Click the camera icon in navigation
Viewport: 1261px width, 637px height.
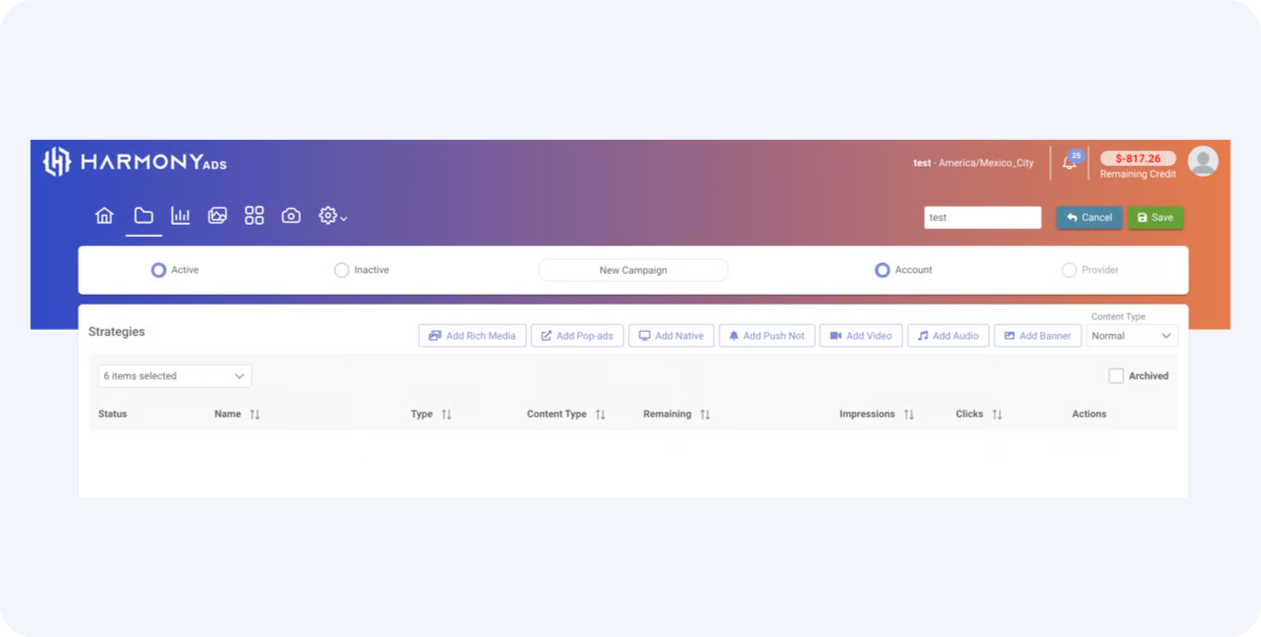291,216
